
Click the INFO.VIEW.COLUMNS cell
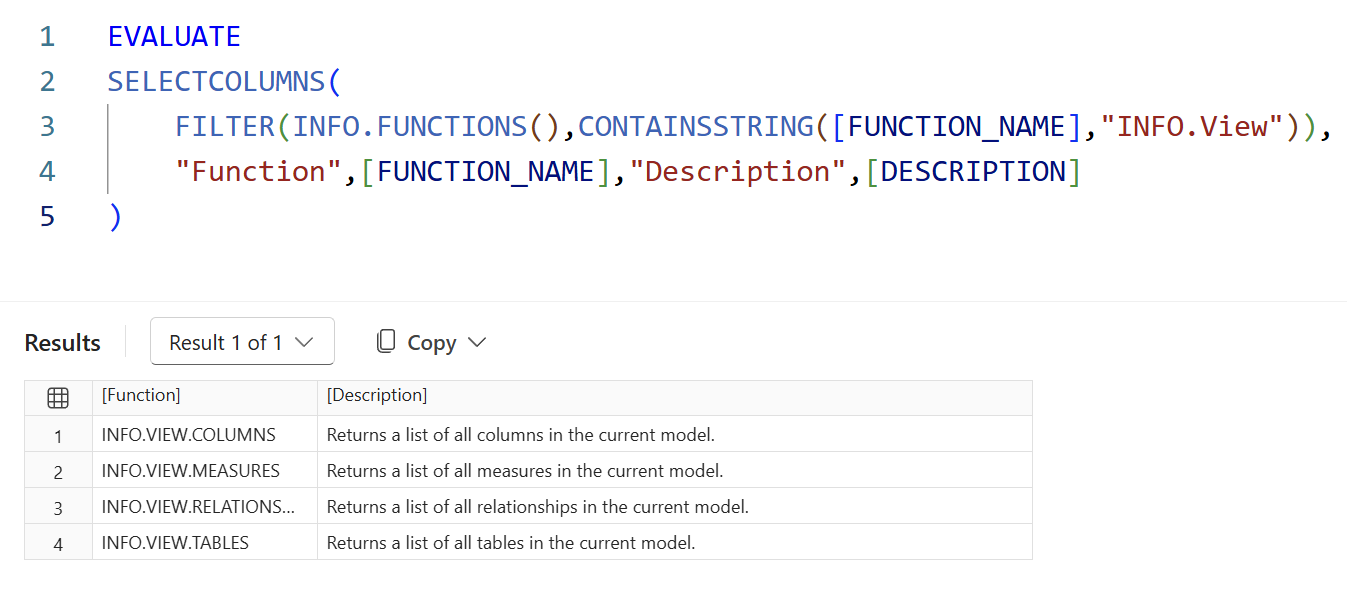(x=189, y=435)
